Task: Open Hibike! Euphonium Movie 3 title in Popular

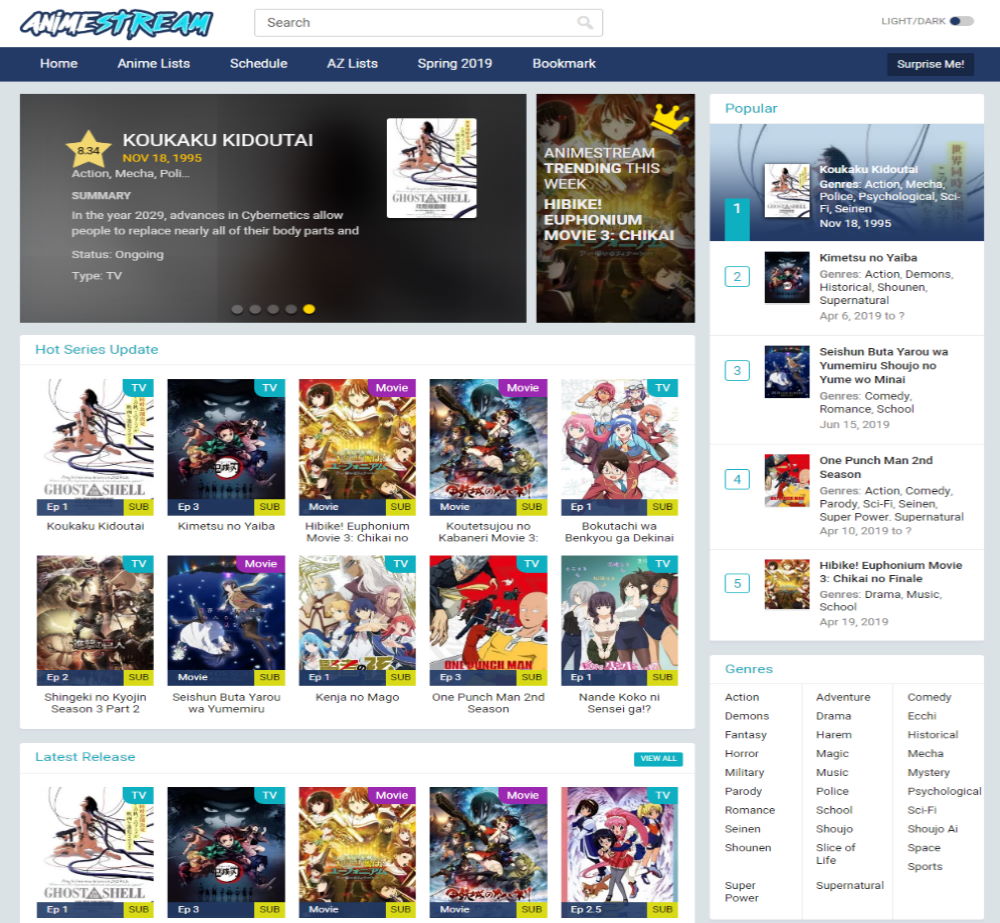Action: (890, 572)
